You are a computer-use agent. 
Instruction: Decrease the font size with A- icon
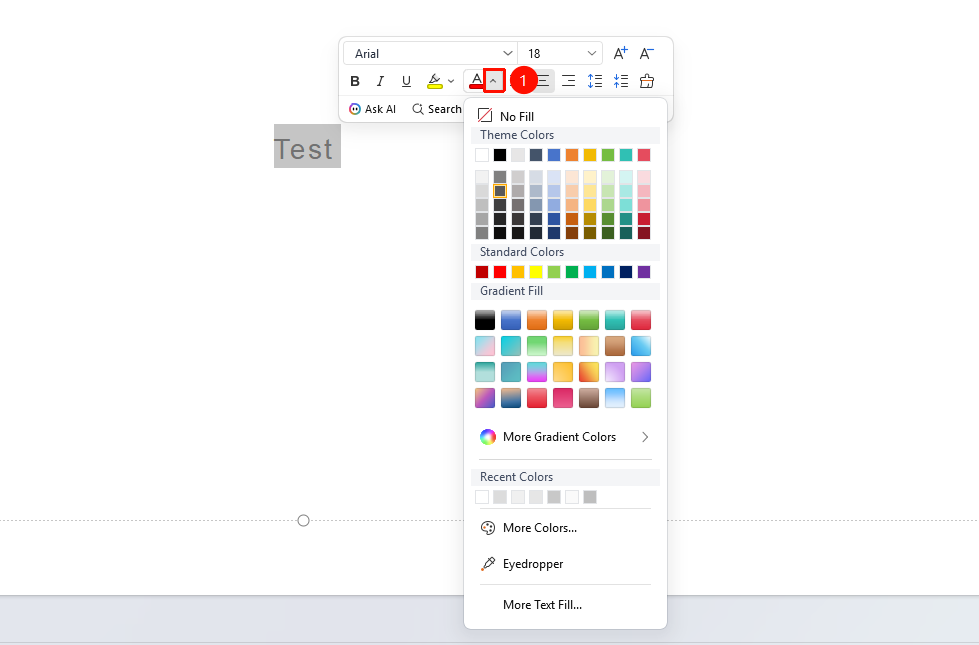pyautogui.click(x=647, y=54)
